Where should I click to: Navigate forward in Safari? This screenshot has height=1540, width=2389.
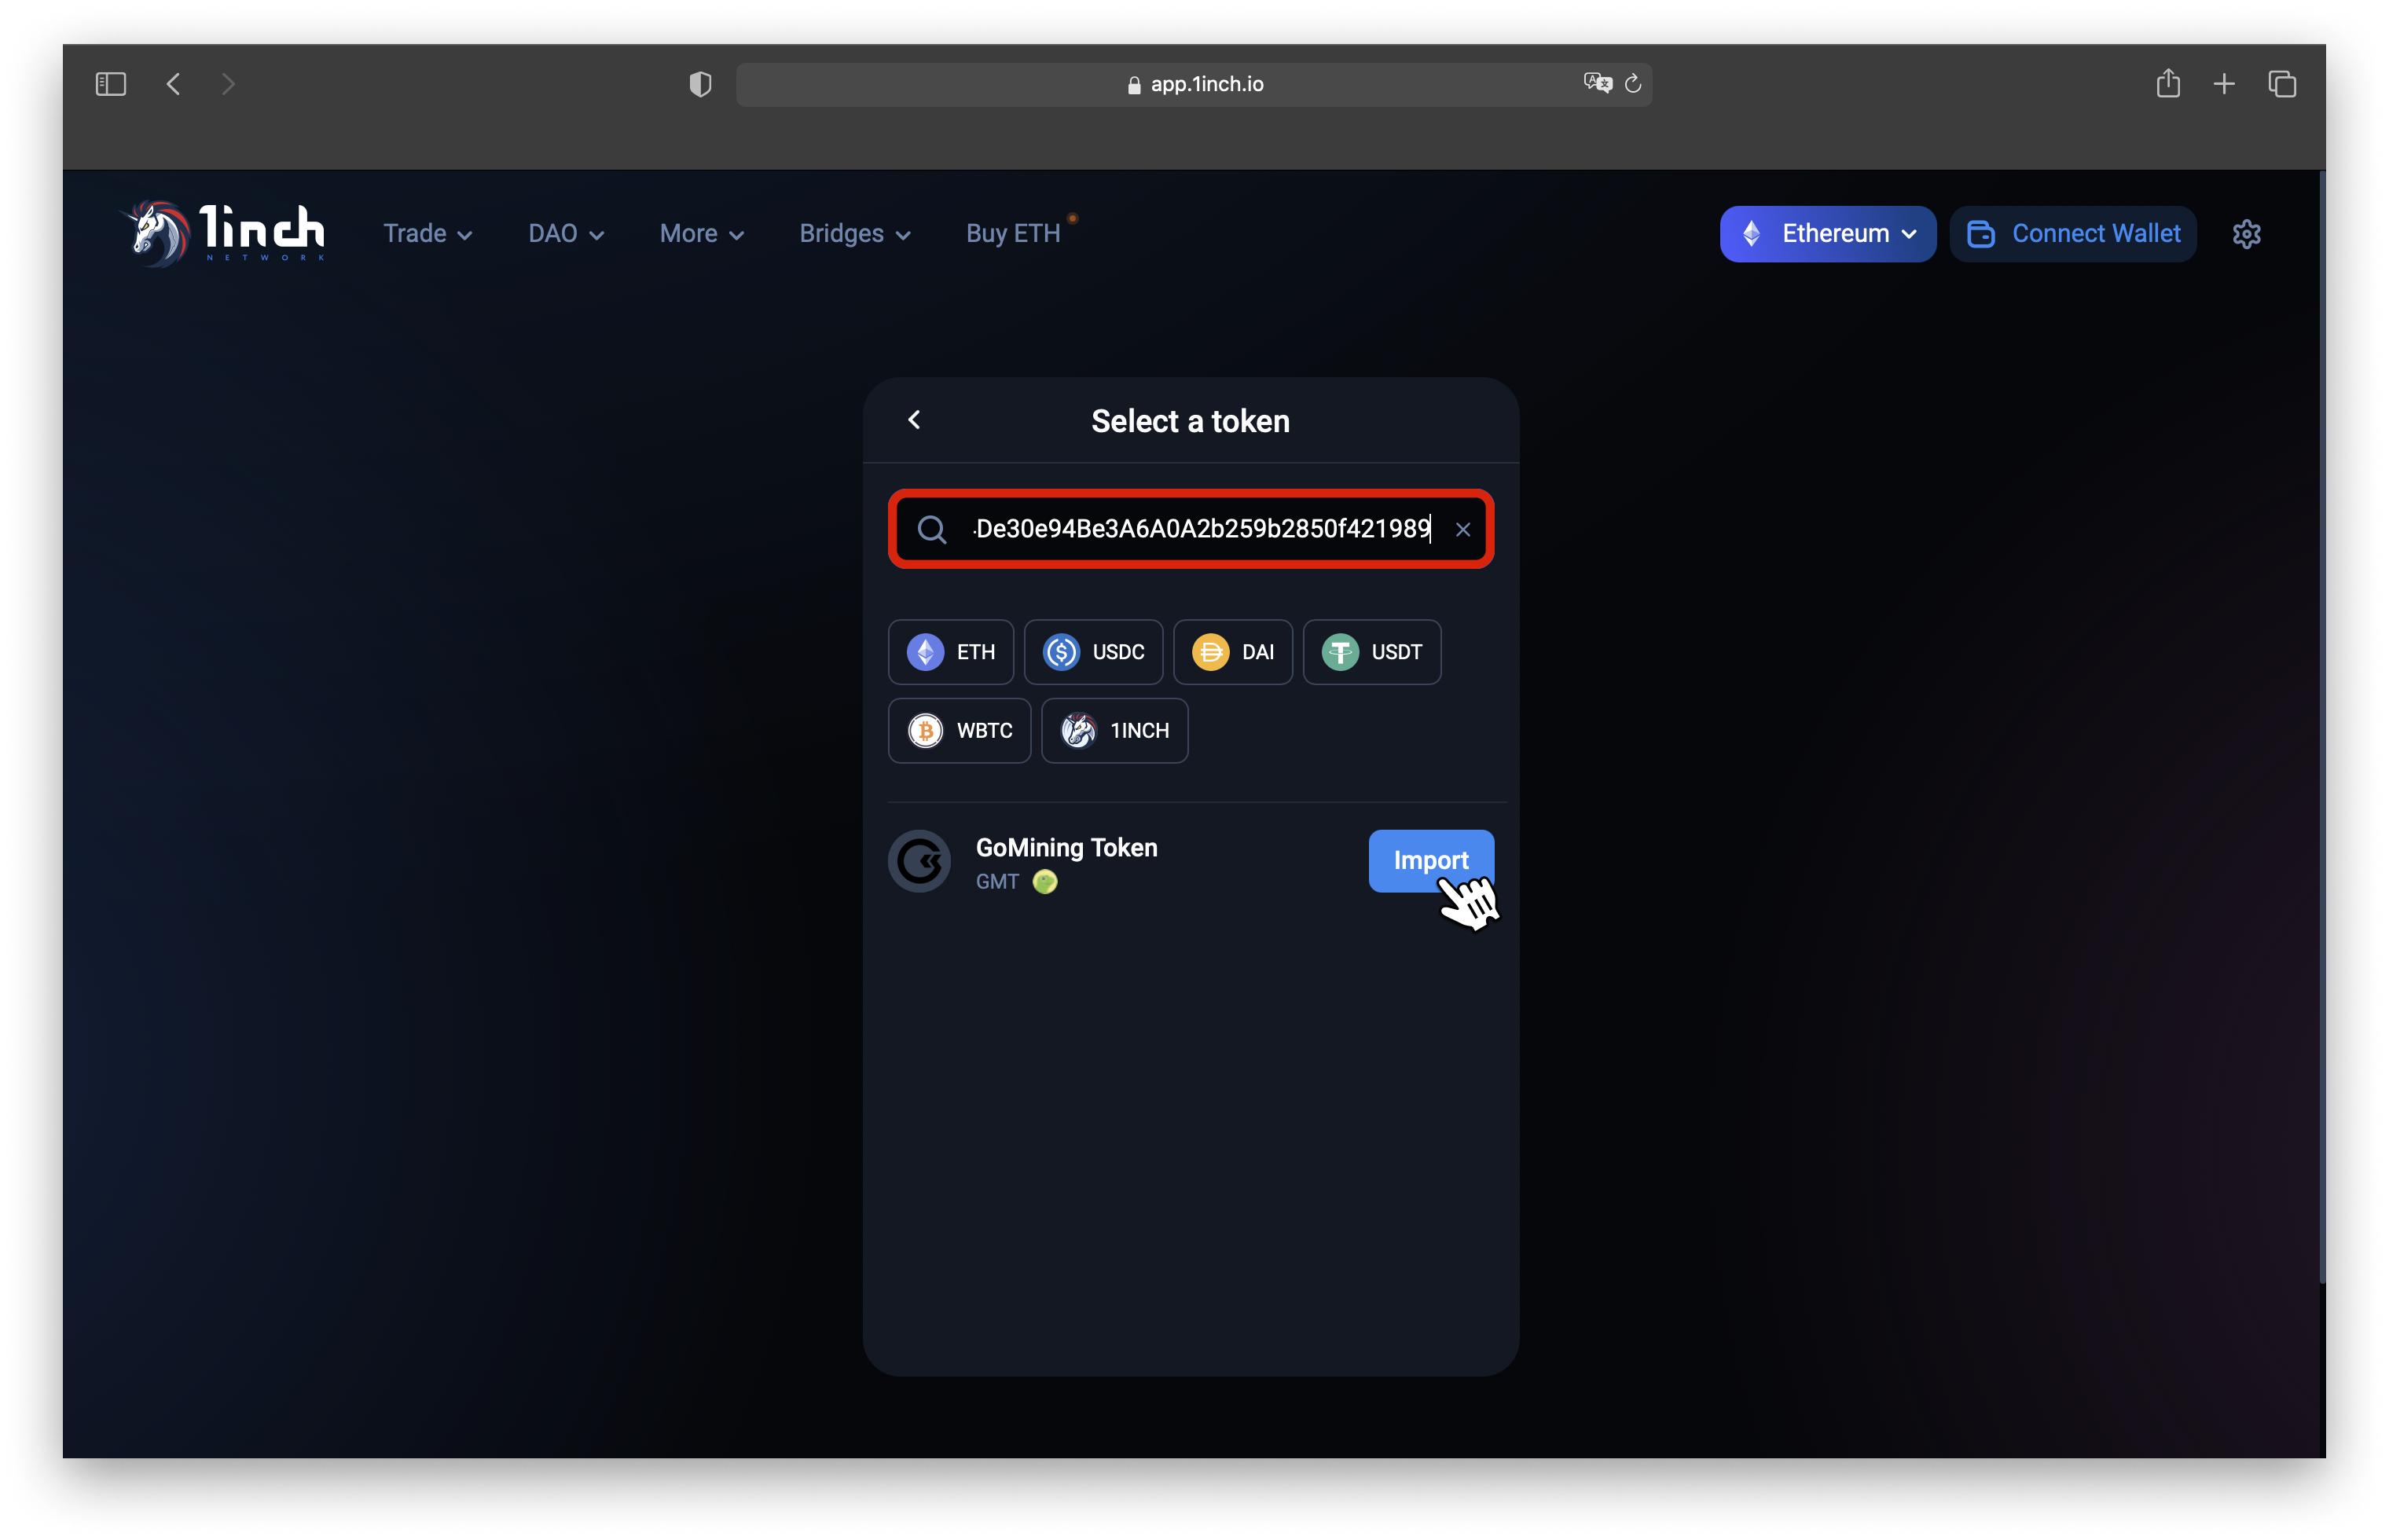point(228,84)
